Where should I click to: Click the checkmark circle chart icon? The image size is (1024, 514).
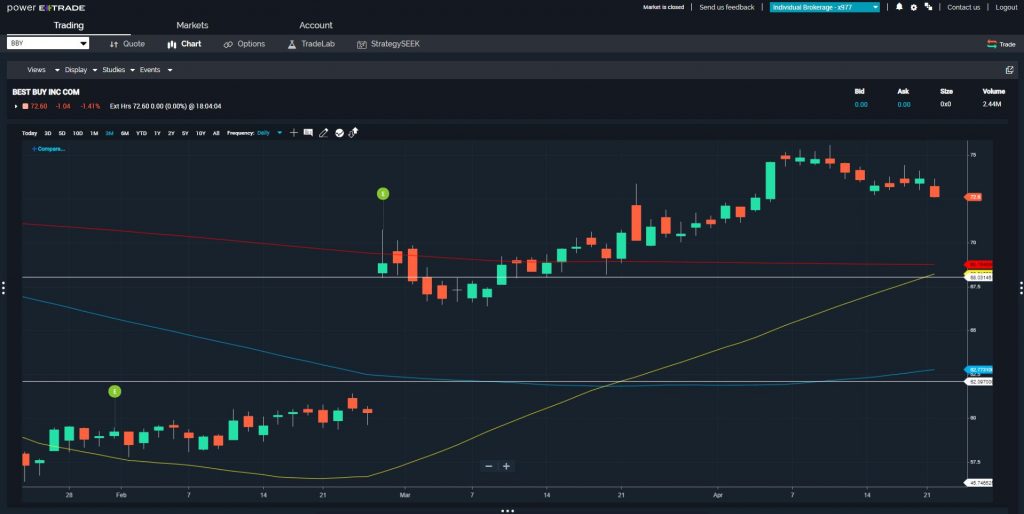[339, 133]
